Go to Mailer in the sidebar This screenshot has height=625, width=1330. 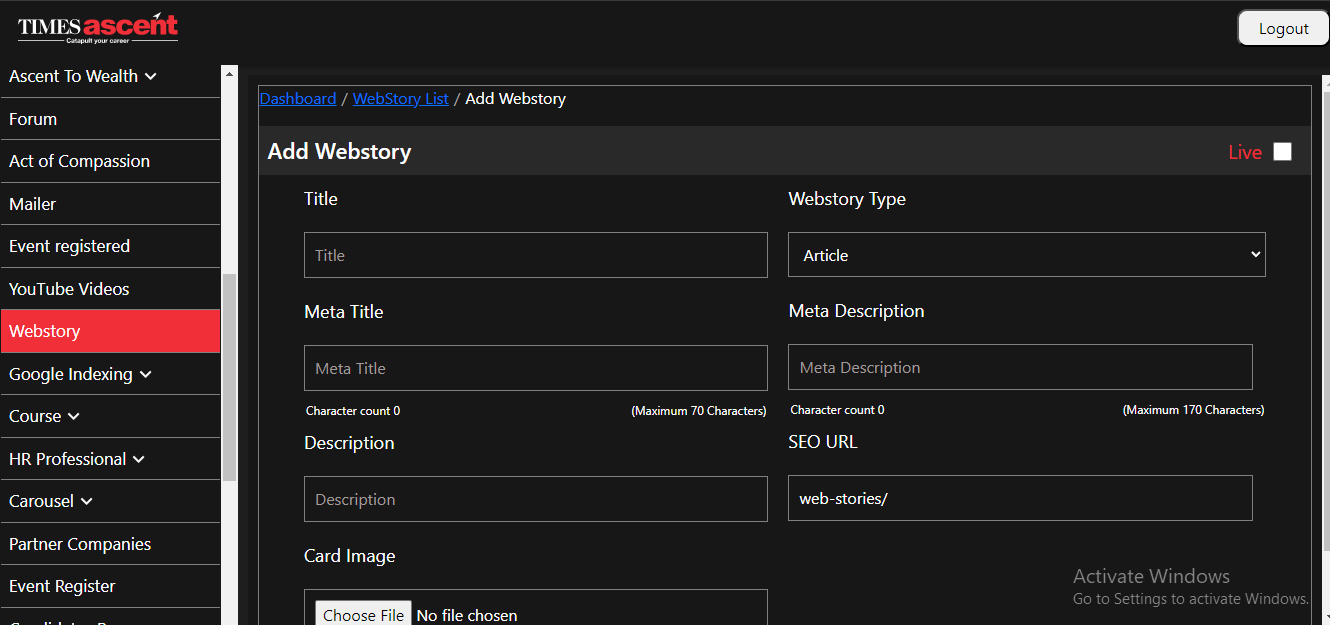tap(110, 204)
